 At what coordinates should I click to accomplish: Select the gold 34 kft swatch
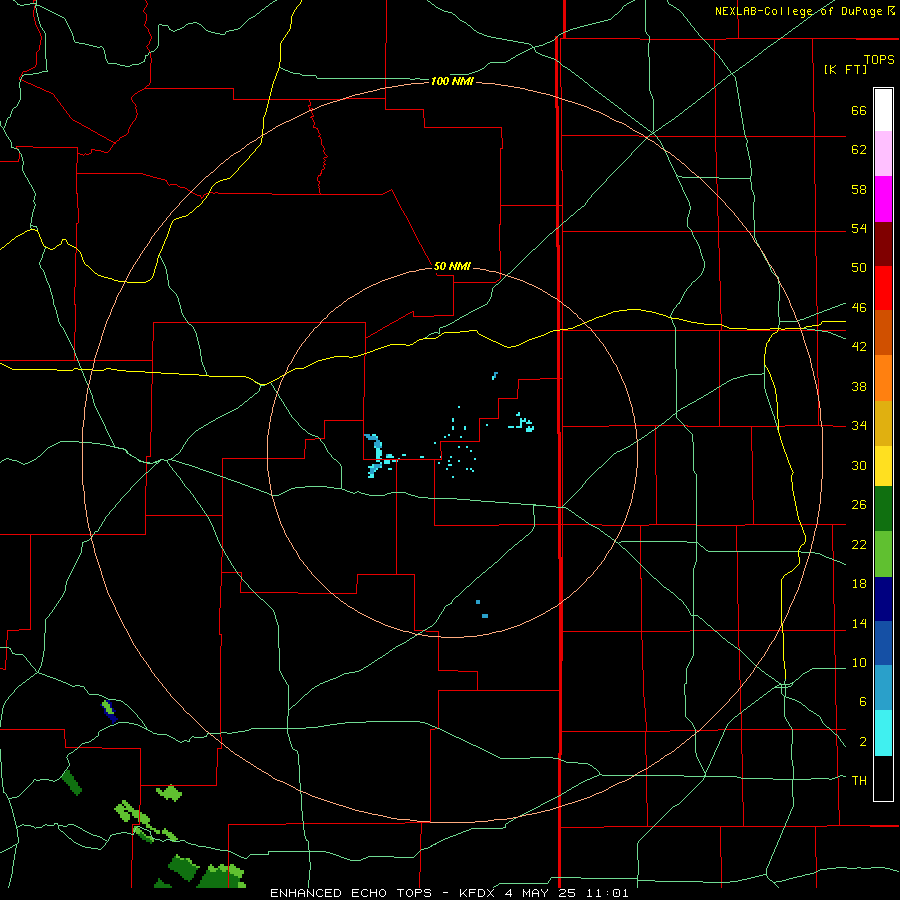tap(883, 423)
